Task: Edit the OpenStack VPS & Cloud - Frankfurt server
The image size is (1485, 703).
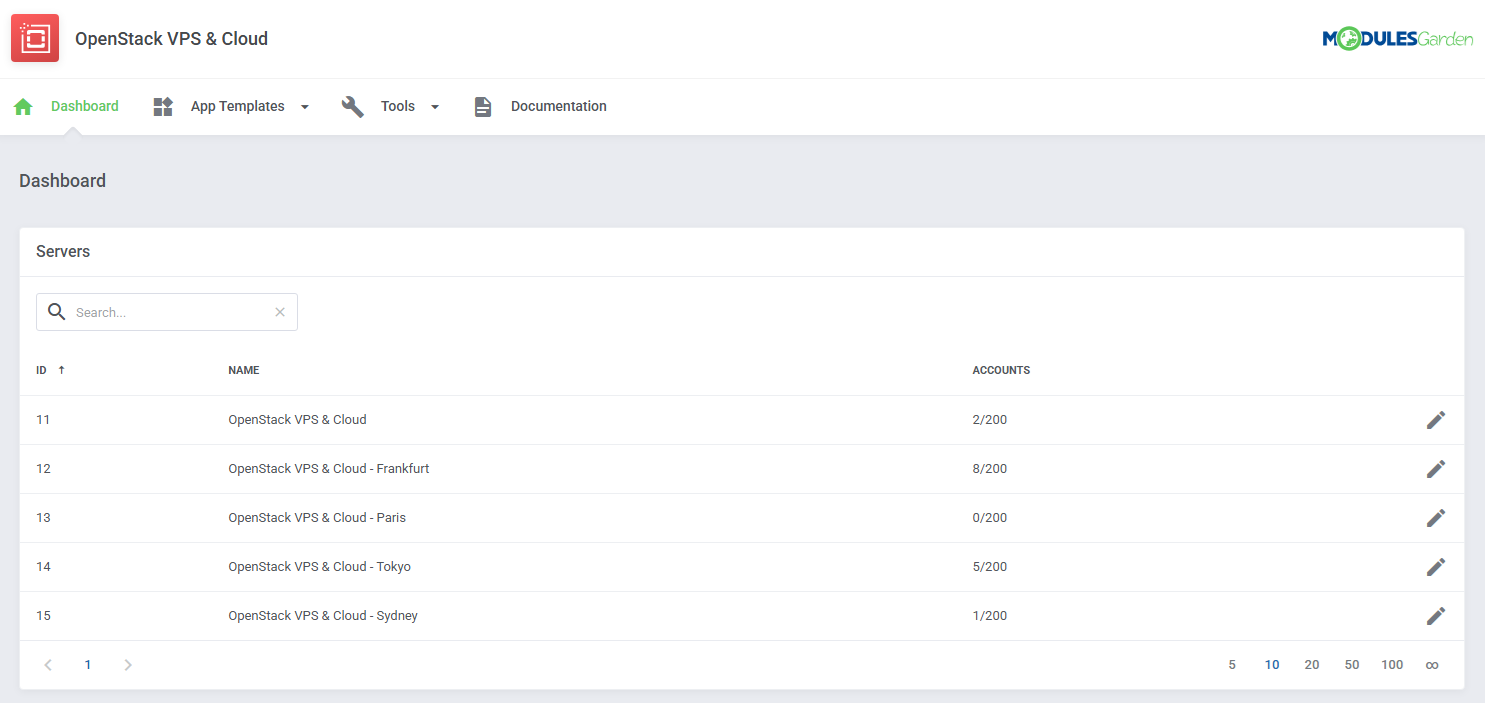Action: [1436, 468]
